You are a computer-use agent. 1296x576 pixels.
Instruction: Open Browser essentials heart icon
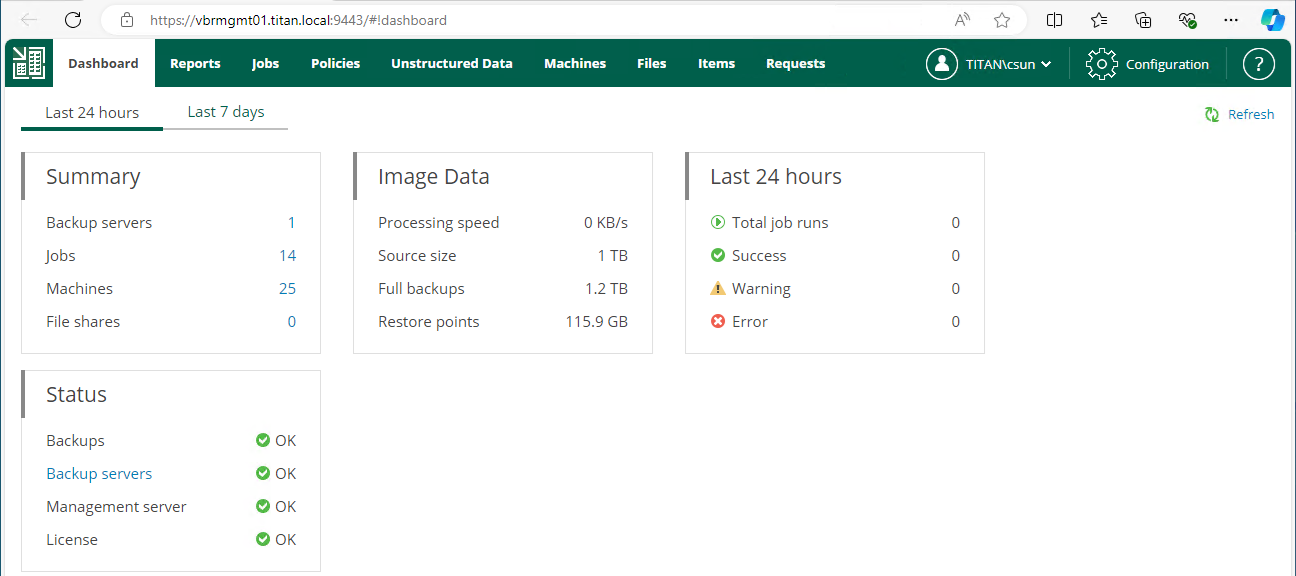(1187, 20)
